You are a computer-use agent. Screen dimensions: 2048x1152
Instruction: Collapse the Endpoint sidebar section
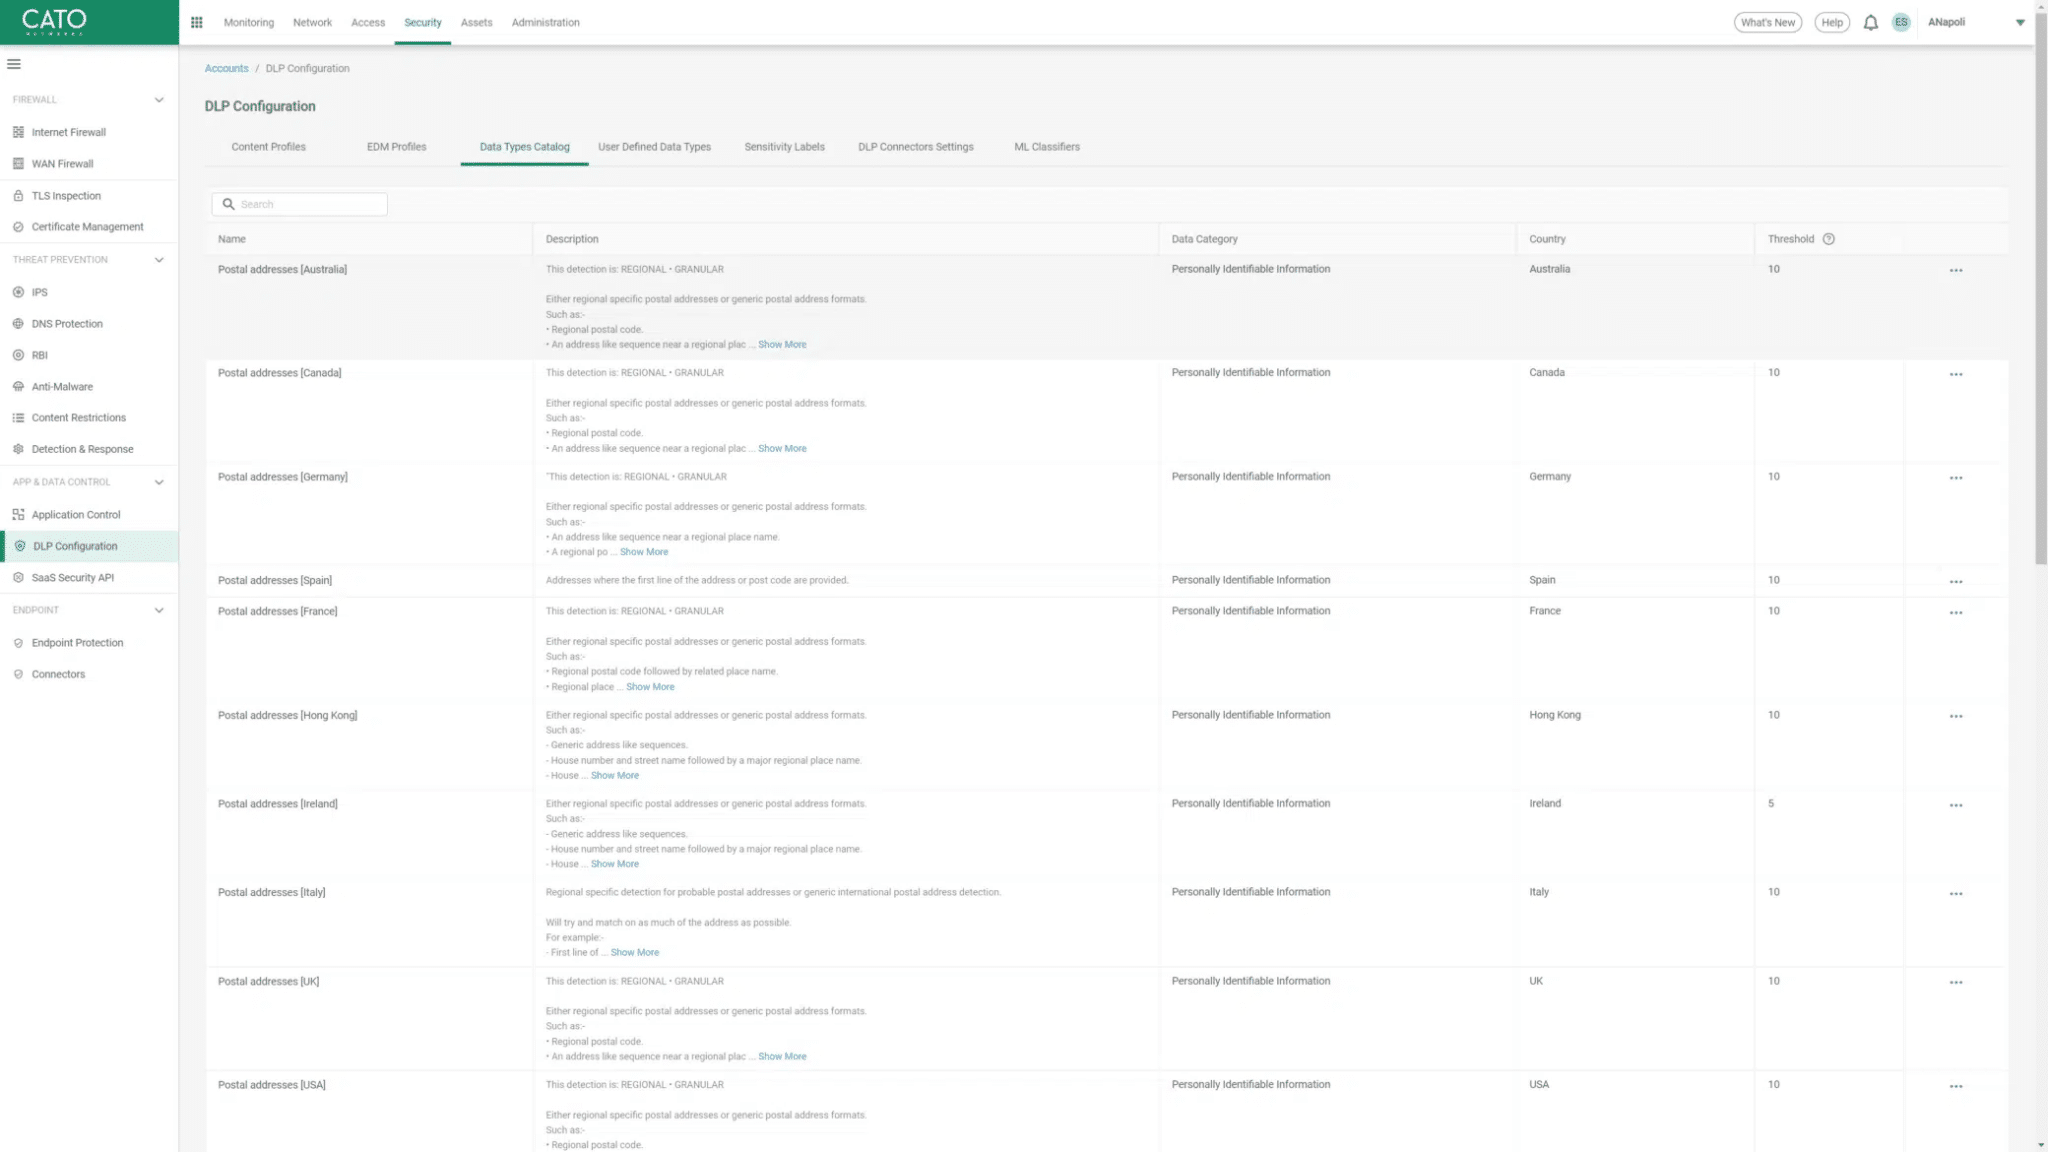click(x=159, y=610)
